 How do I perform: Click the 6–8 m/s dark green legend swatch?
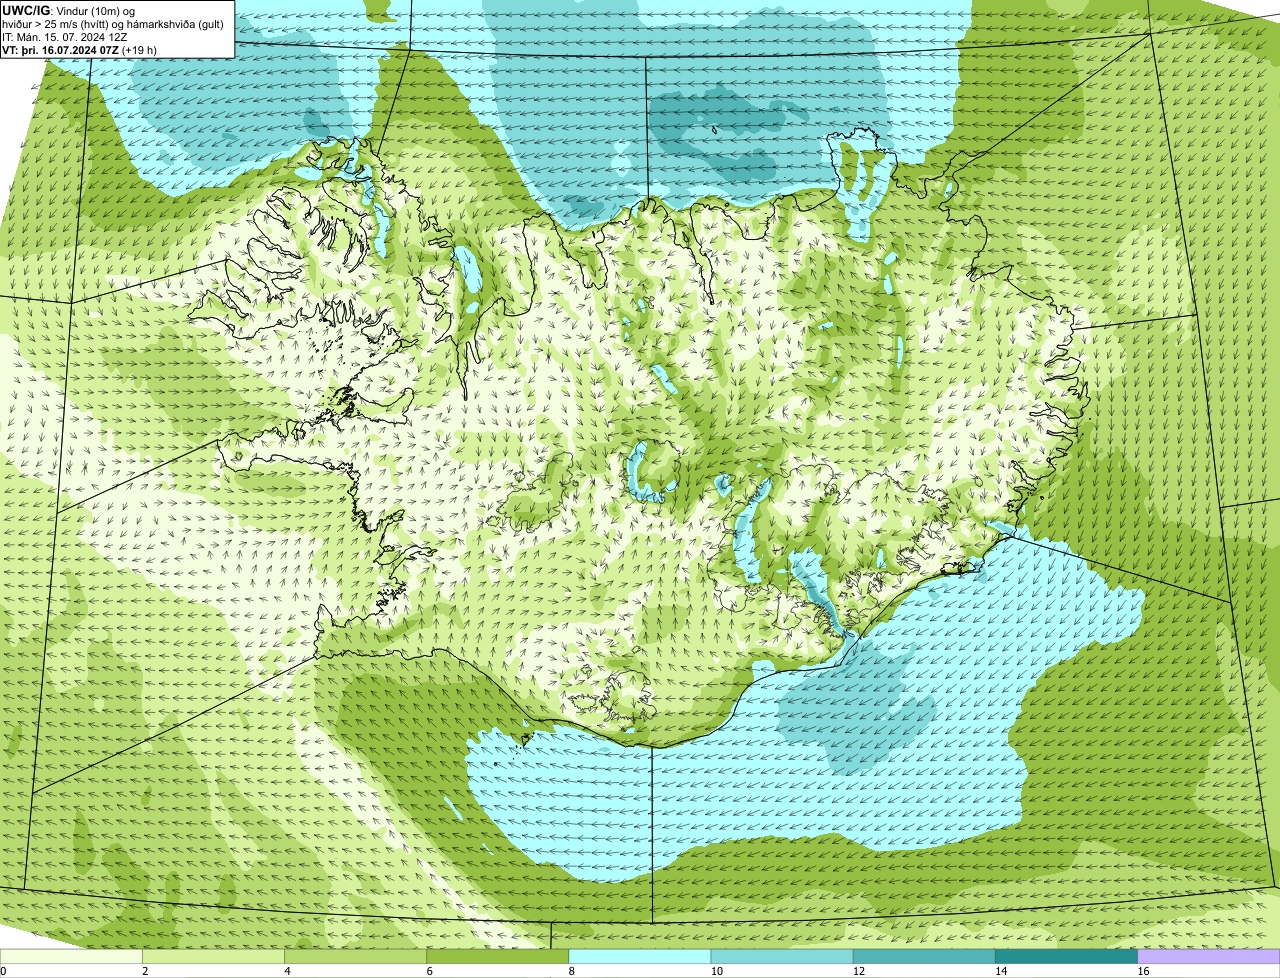(498, 957)
